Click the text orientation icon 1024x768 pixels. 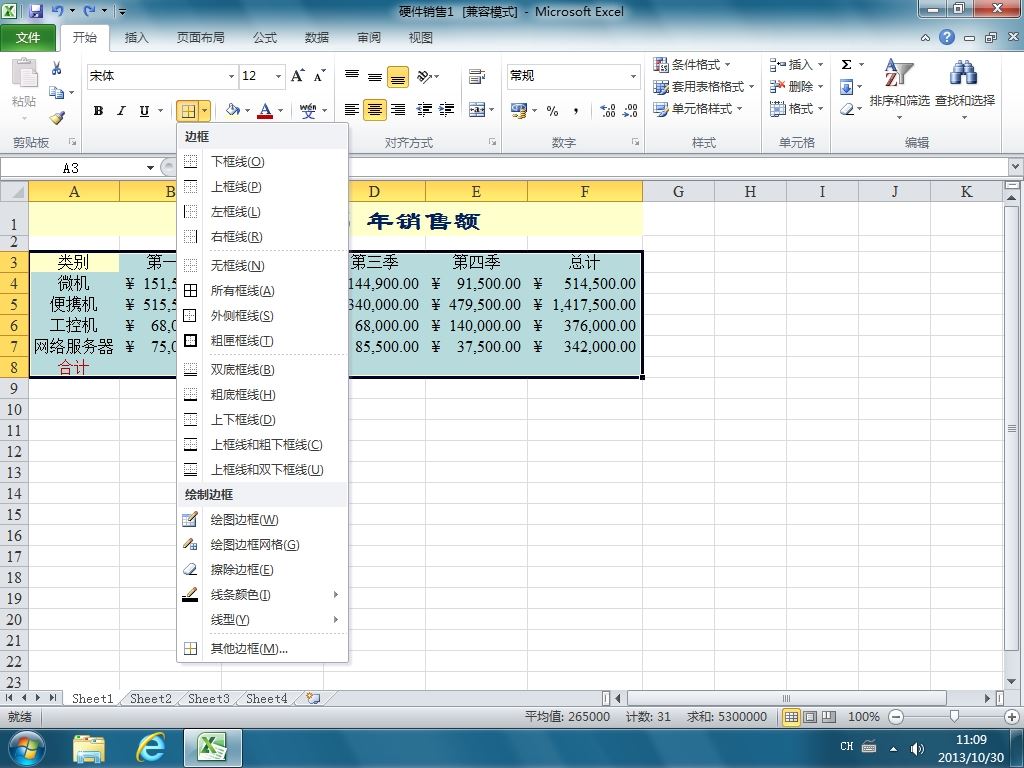[425, 76]
